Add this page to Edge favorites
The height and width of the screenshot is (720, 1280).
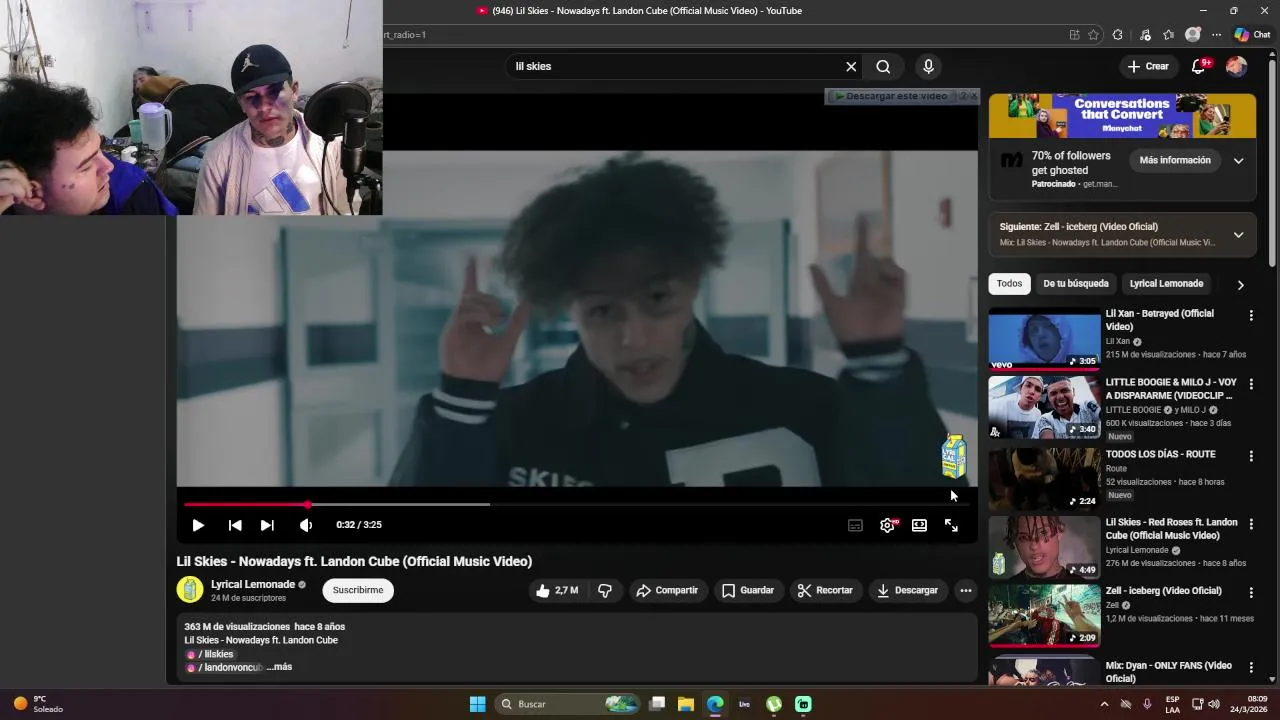coord(1093,34)
